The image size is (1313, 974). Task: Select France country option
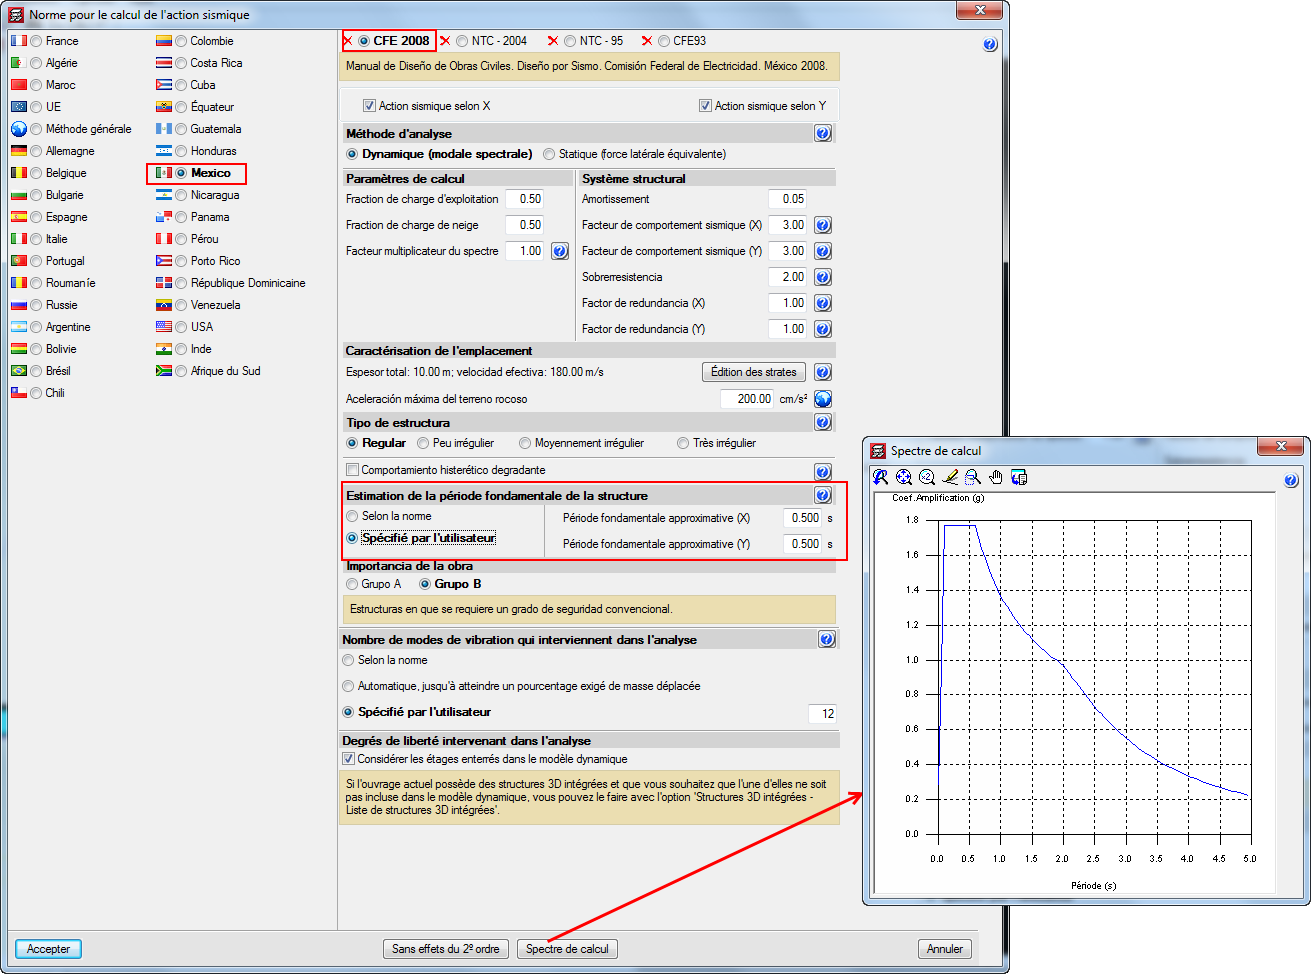click(x=36, y=41)
